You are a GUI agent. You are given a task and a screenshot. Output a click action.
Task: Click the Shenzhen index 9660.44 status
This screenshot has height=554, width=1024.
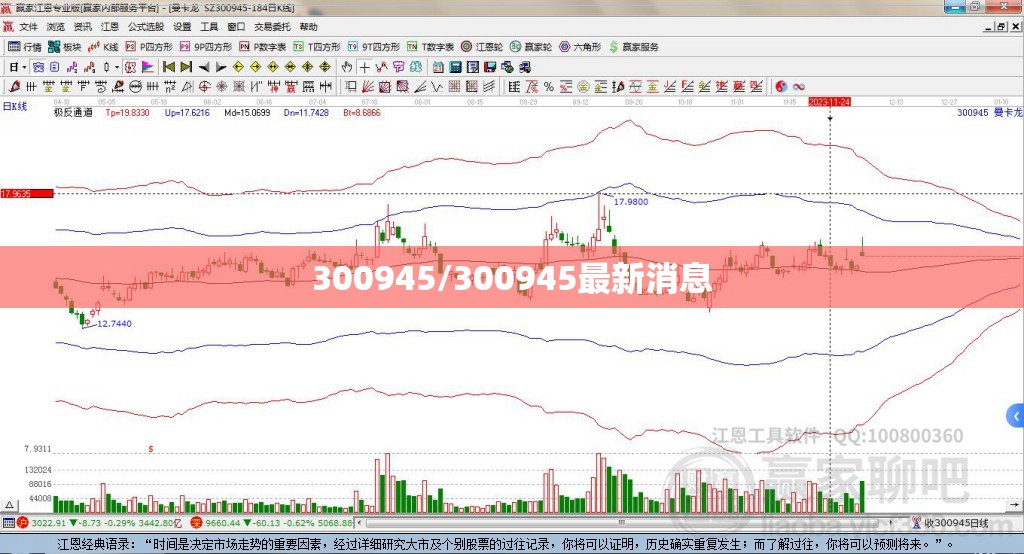tap(223, 523)
